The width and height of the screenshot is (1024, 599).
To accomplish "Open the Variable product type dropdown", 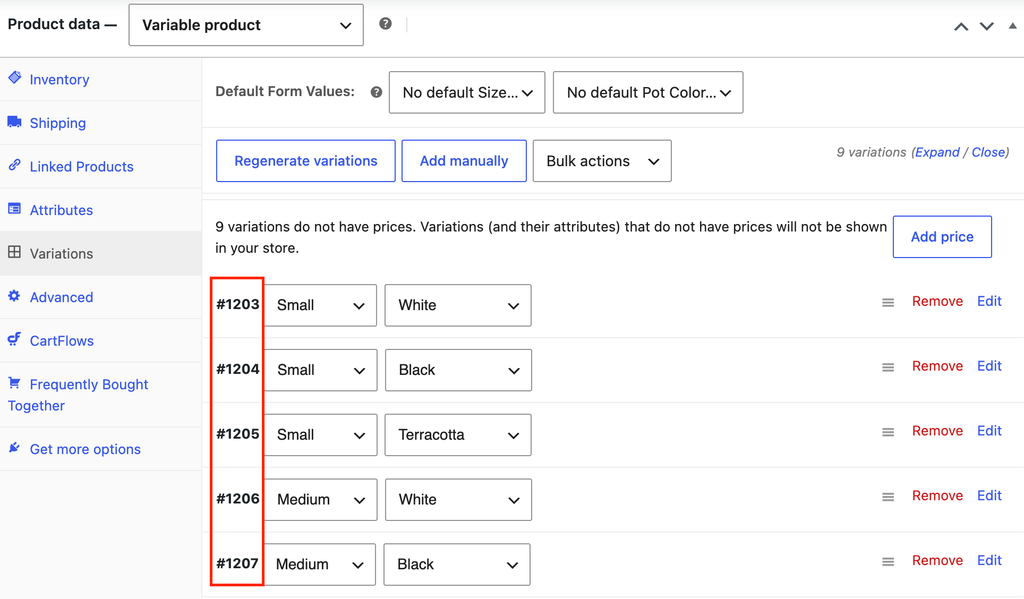I will click(x=246, y=25).
